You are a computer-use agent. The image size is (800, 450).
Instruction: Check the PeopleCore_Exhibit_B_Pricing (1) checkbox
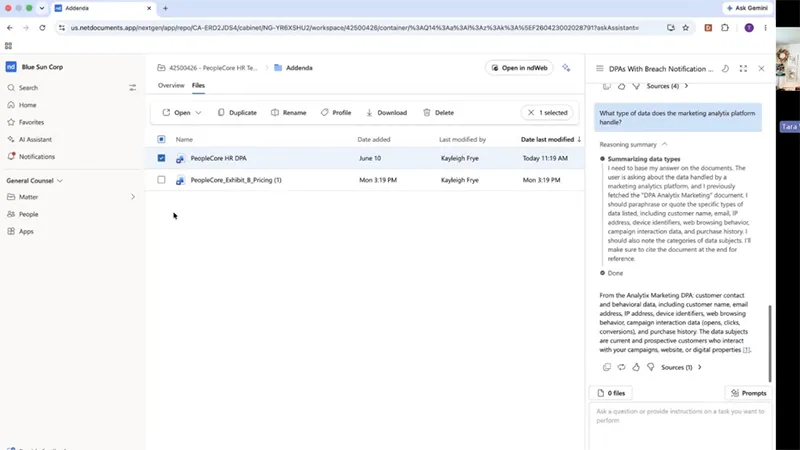coord(161,180)
